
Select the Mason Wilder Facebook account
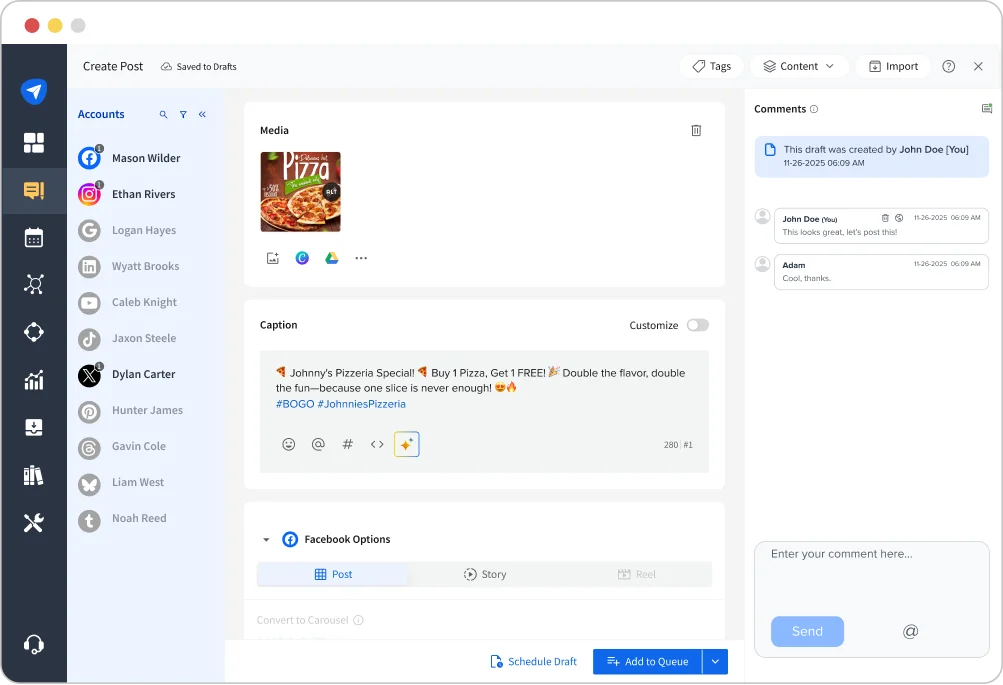(x=129, y=158)
